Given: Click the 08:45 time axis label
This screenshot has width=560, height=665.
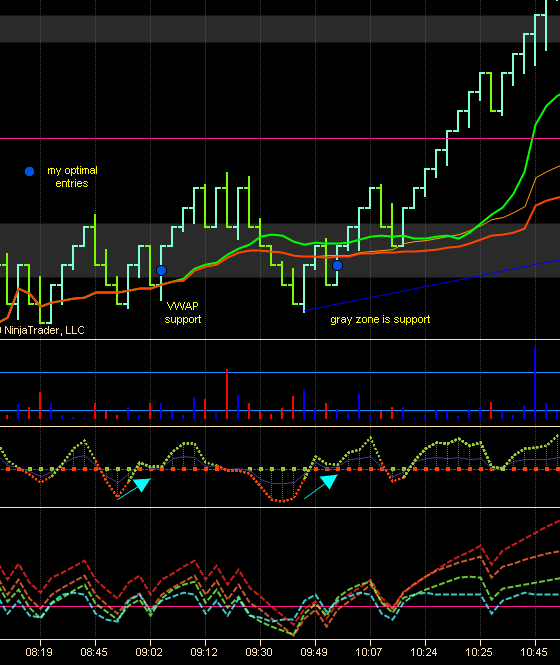Looking at the screenshot, I should (x=94, y=652).
